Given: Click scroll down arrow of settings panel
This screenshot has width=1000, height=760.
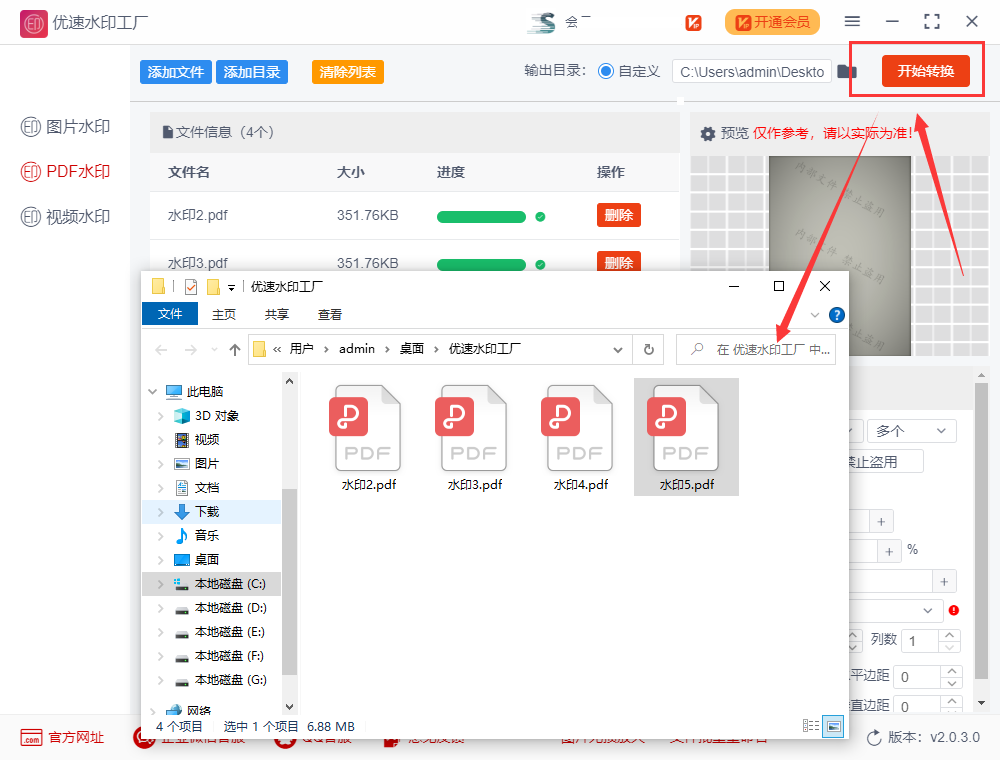Looking at the screenshot, I should (982, 703).
